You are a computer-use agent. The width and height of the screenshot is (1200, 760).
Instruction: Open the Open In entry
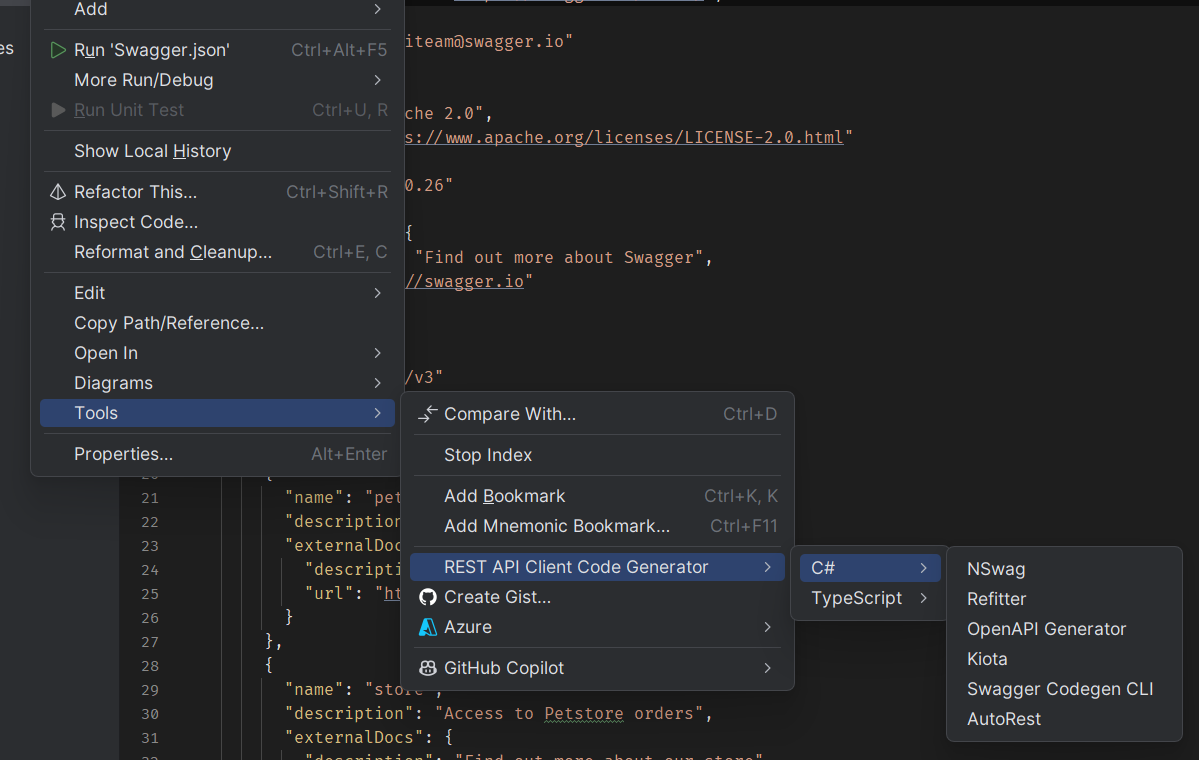pyautogui.click(x=218, y=353)
